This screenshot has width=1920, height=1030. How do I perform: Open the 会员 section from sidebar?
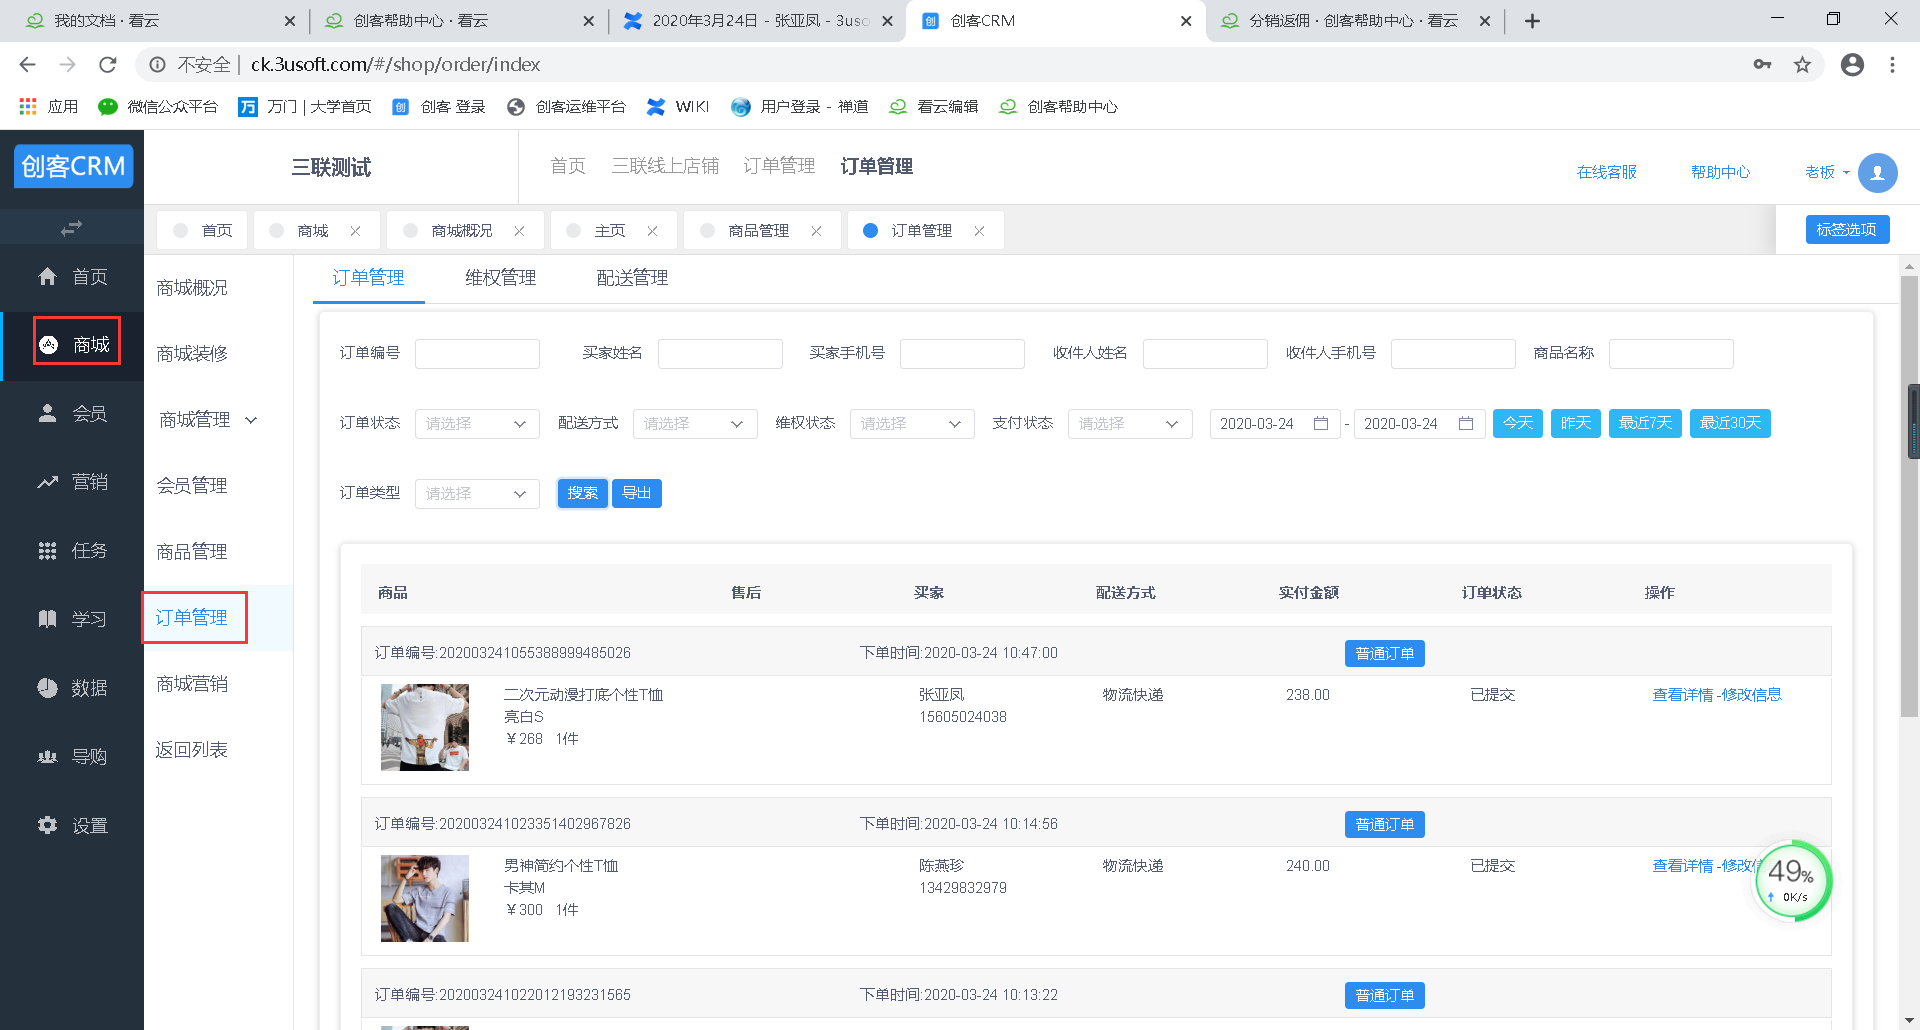72,413
